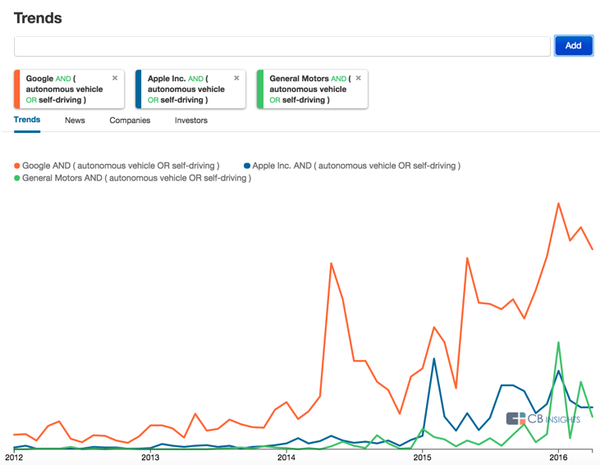Remove the Apple Inc. search term chip
600x465 pixels.
pyautogui.click(x=236, y=78)
